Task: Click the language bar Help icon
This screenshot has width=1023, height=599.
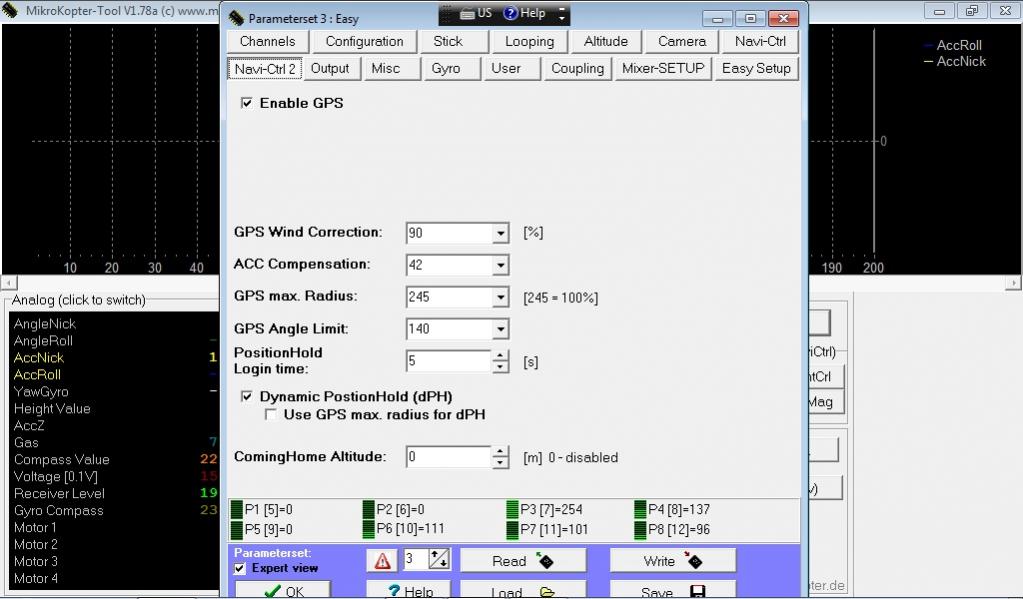Action: coord(524,14)
